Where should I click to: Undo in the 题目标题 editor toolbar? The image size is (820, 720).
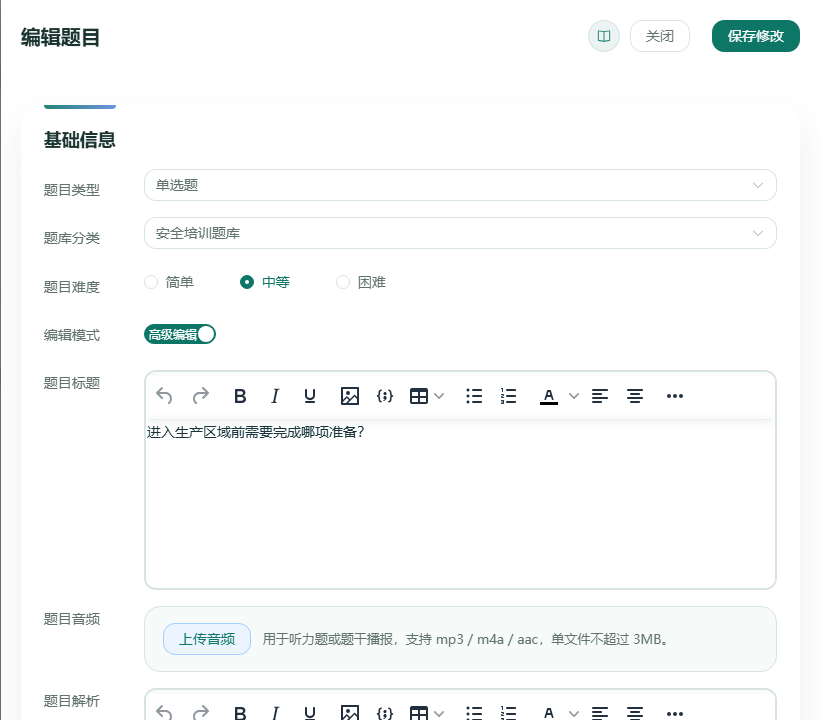point(164,396)
